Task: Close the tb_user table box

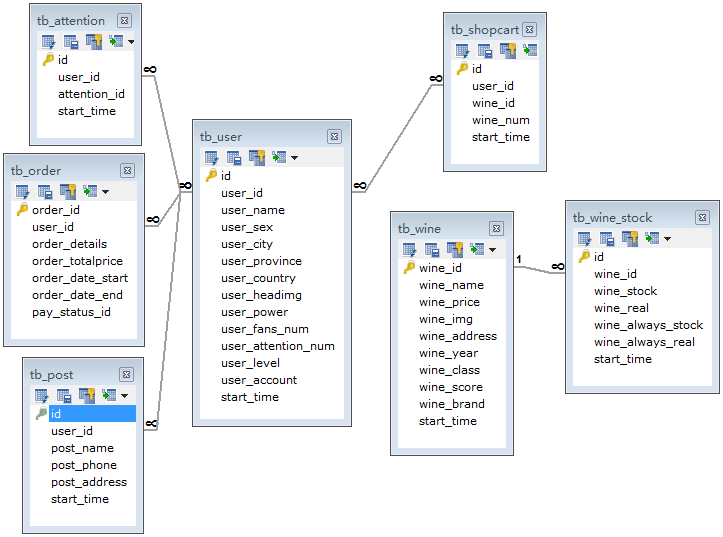Action: 334,137
